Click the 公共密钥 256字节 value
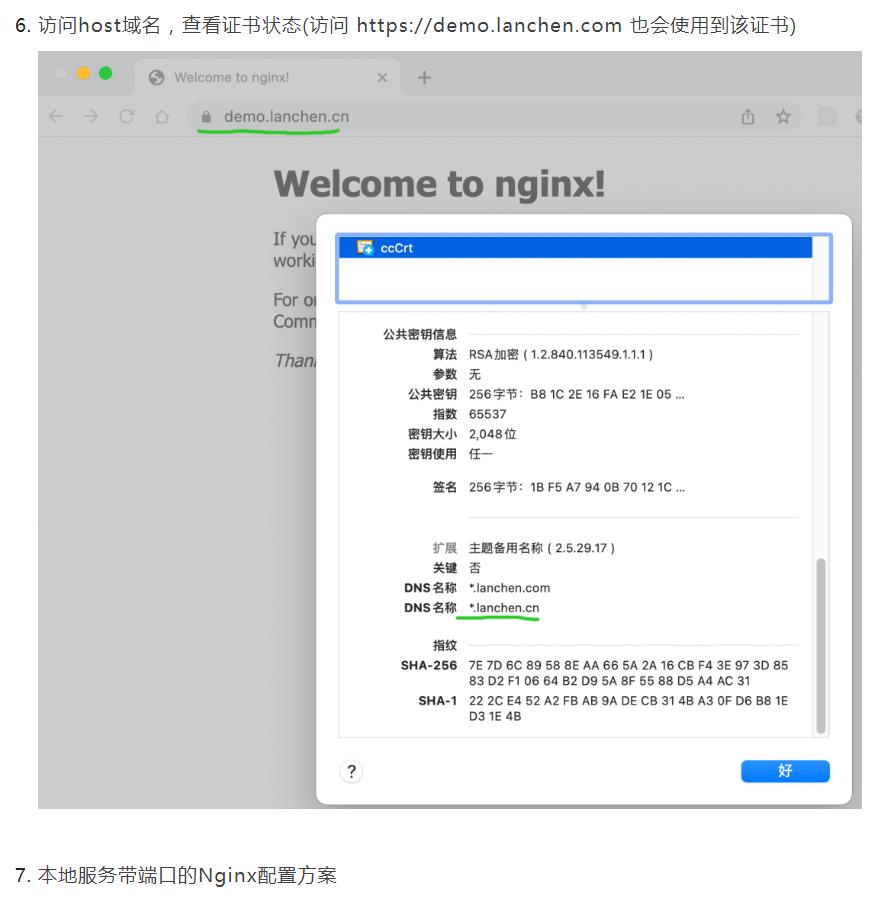Image resolution: width=872 pixels, height=899 pixels. (x=577, y=394)
